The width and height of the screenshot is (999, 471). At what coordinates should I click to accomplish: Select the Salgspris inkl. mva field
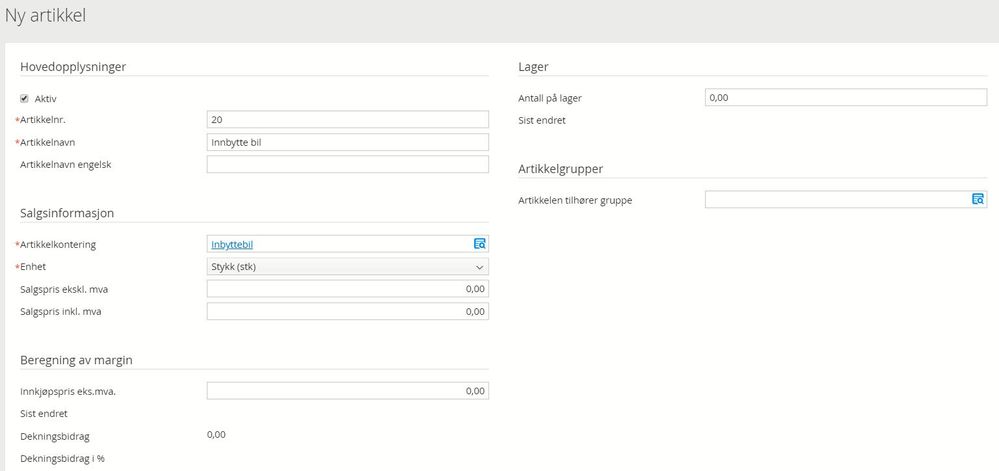347,311
